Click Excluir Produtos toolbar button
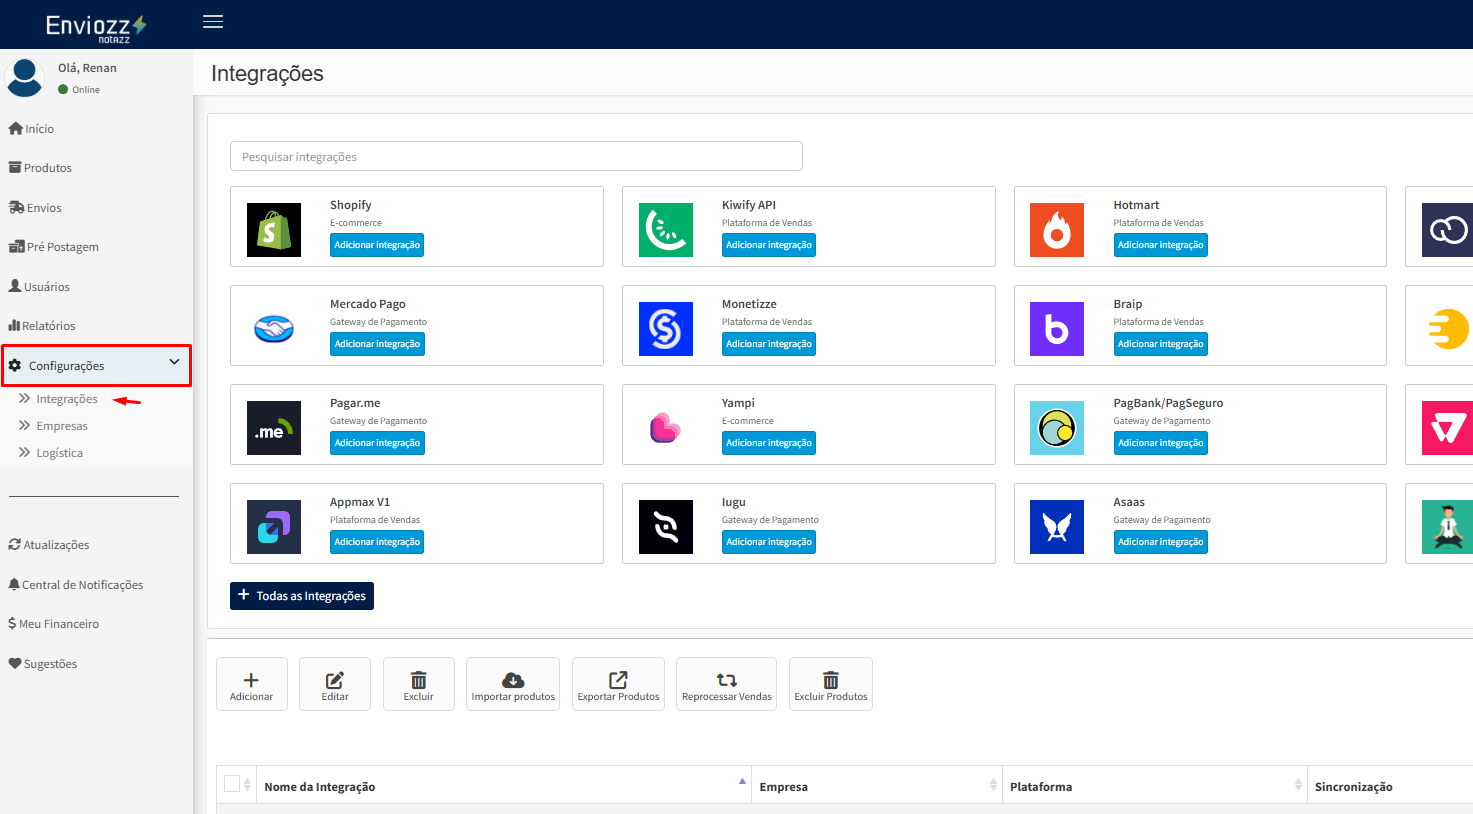The height and width of the screenshot is (814, 1473). (831, 684)
